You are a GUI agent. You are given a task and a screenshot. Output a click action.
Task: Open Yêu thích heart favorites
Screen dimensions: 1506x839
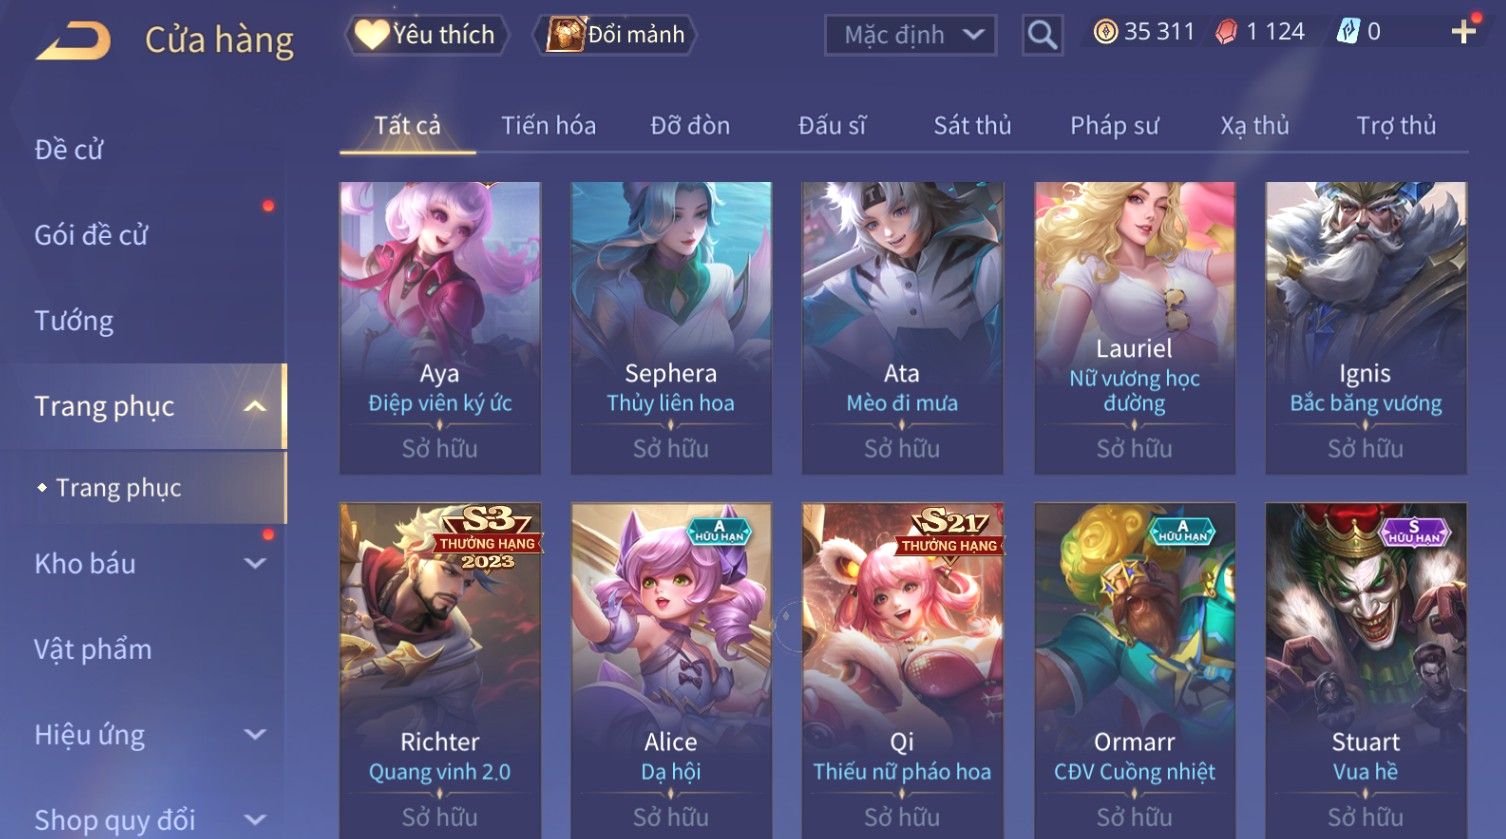point(426,35)
